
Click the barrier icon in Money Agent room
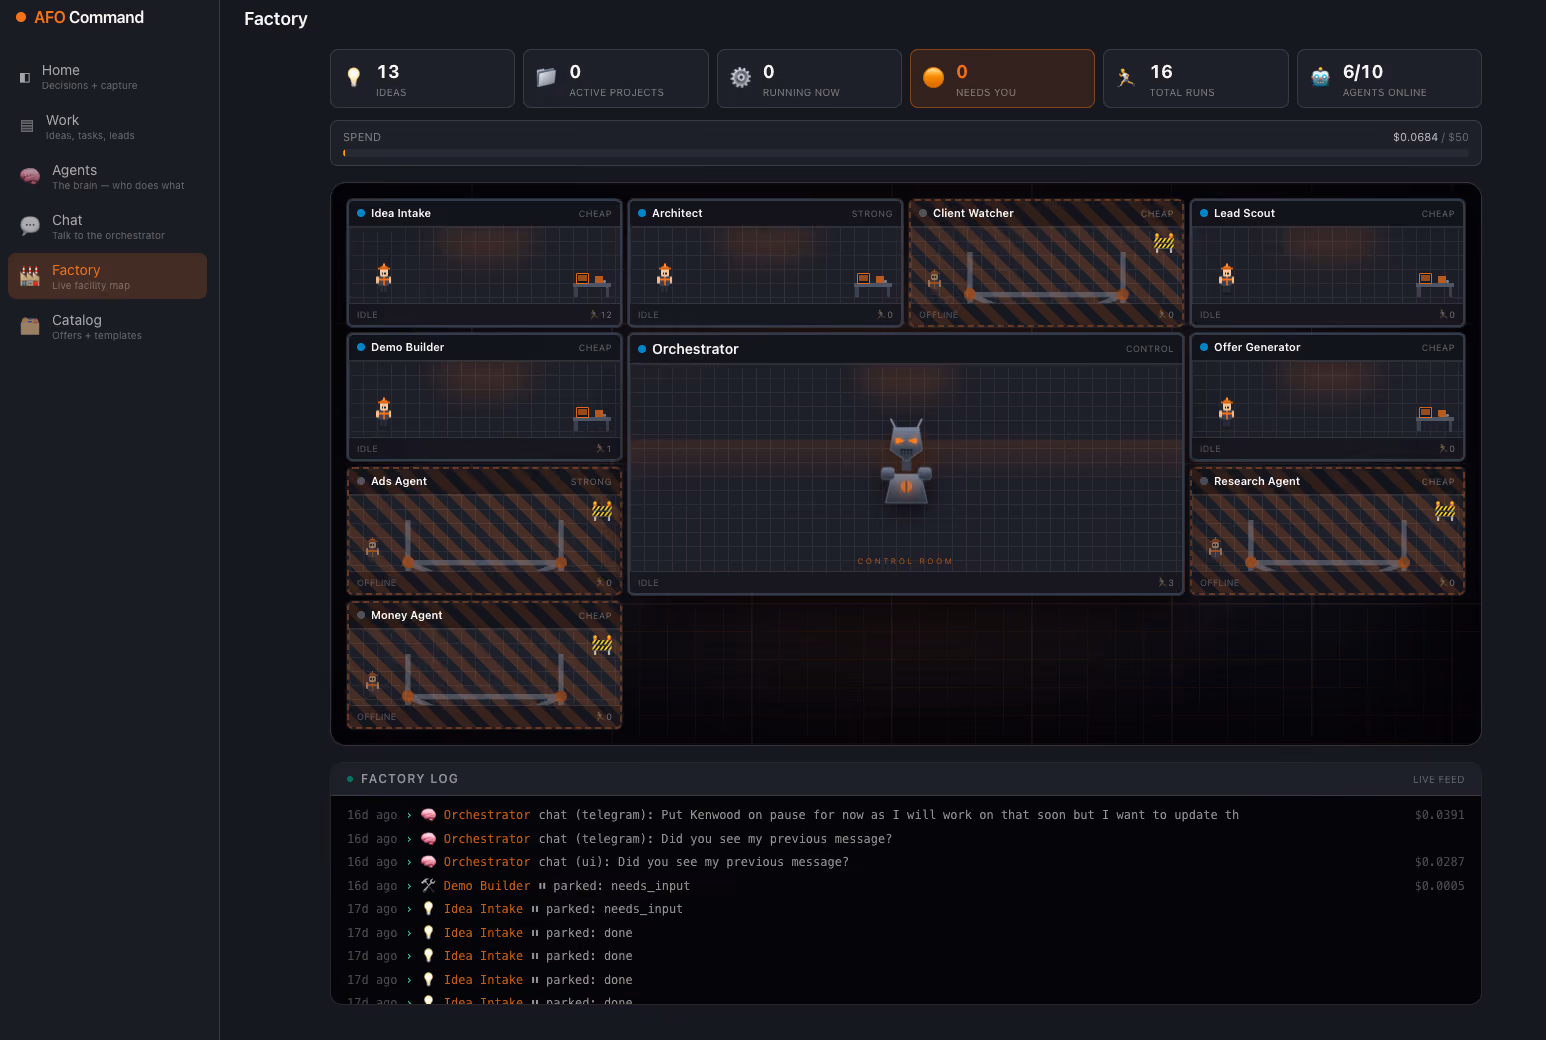click(602, 645)
